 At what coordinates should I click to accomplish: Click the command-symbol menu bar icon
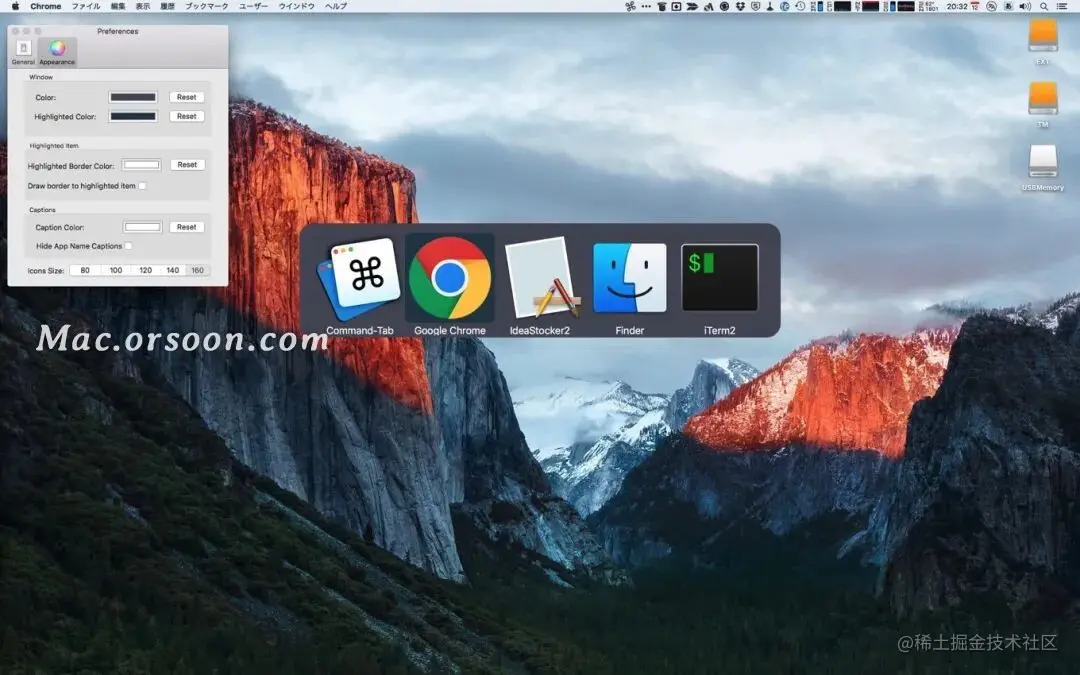[x=630, y=6]
